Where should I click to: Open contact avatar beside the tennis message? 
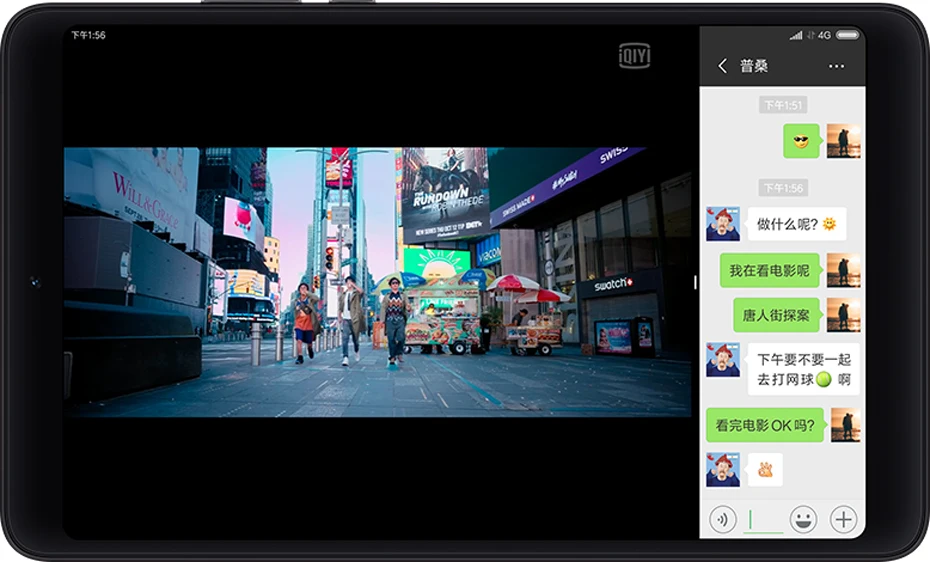723,360
